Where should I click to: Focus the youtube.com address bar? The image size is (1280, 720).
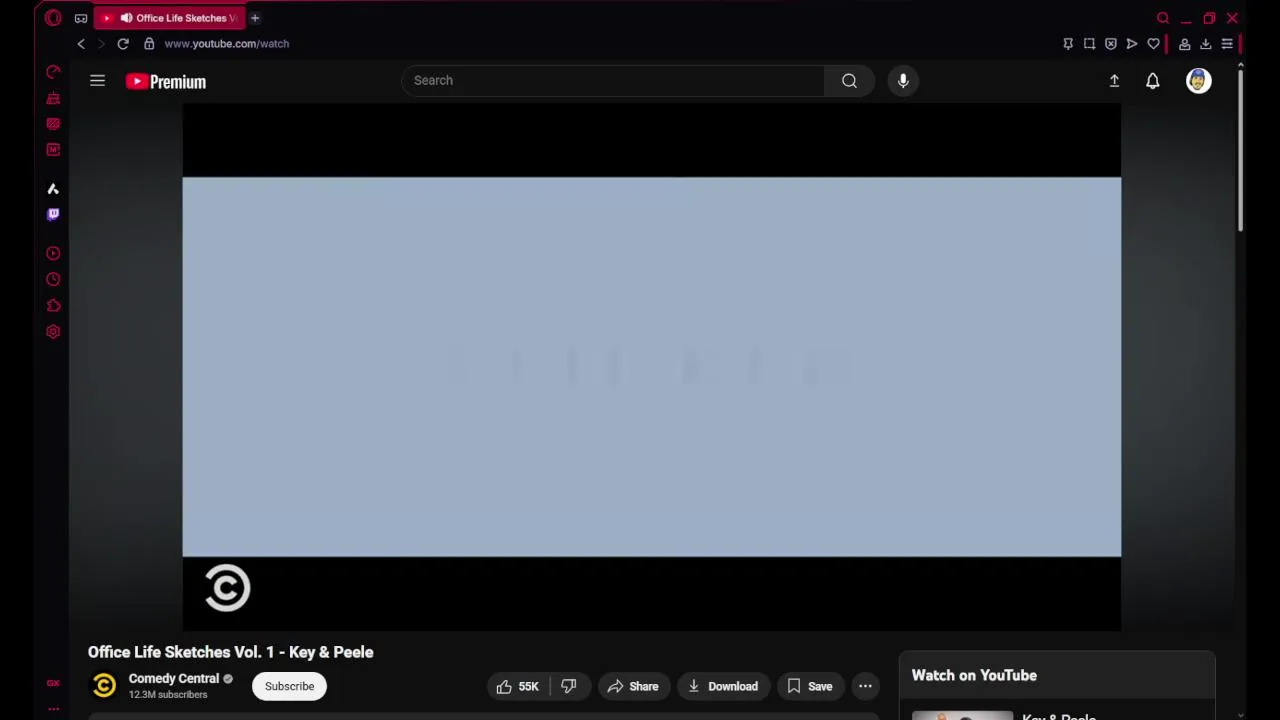tap(227, 44)
